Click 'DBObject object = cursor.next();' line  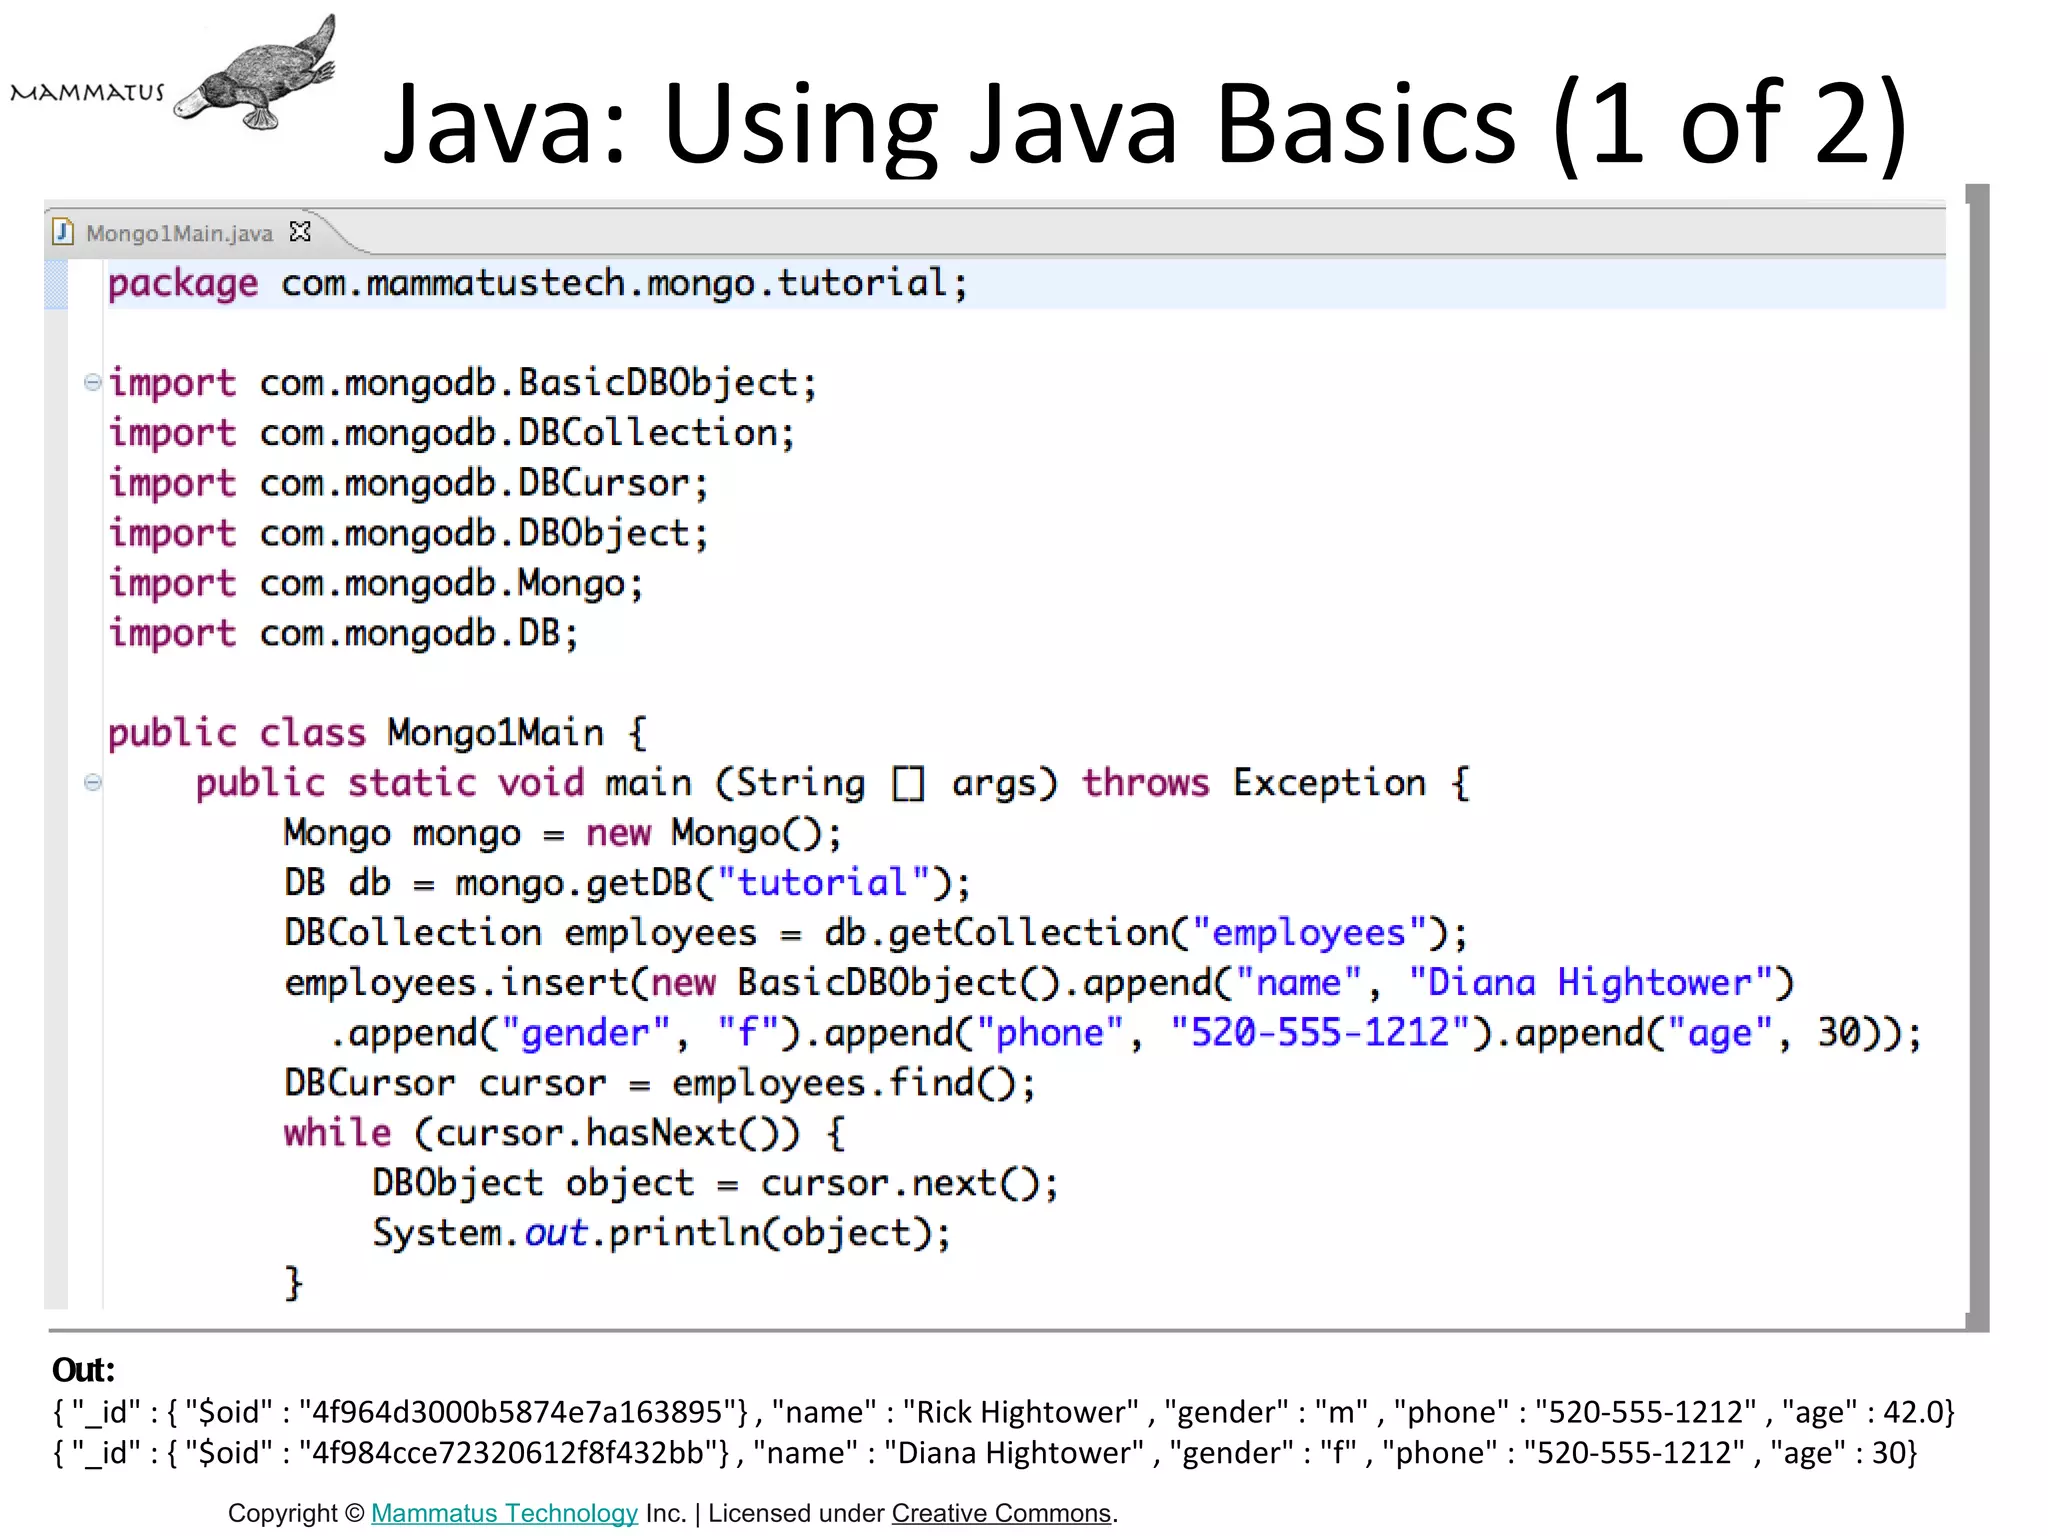715,1184
